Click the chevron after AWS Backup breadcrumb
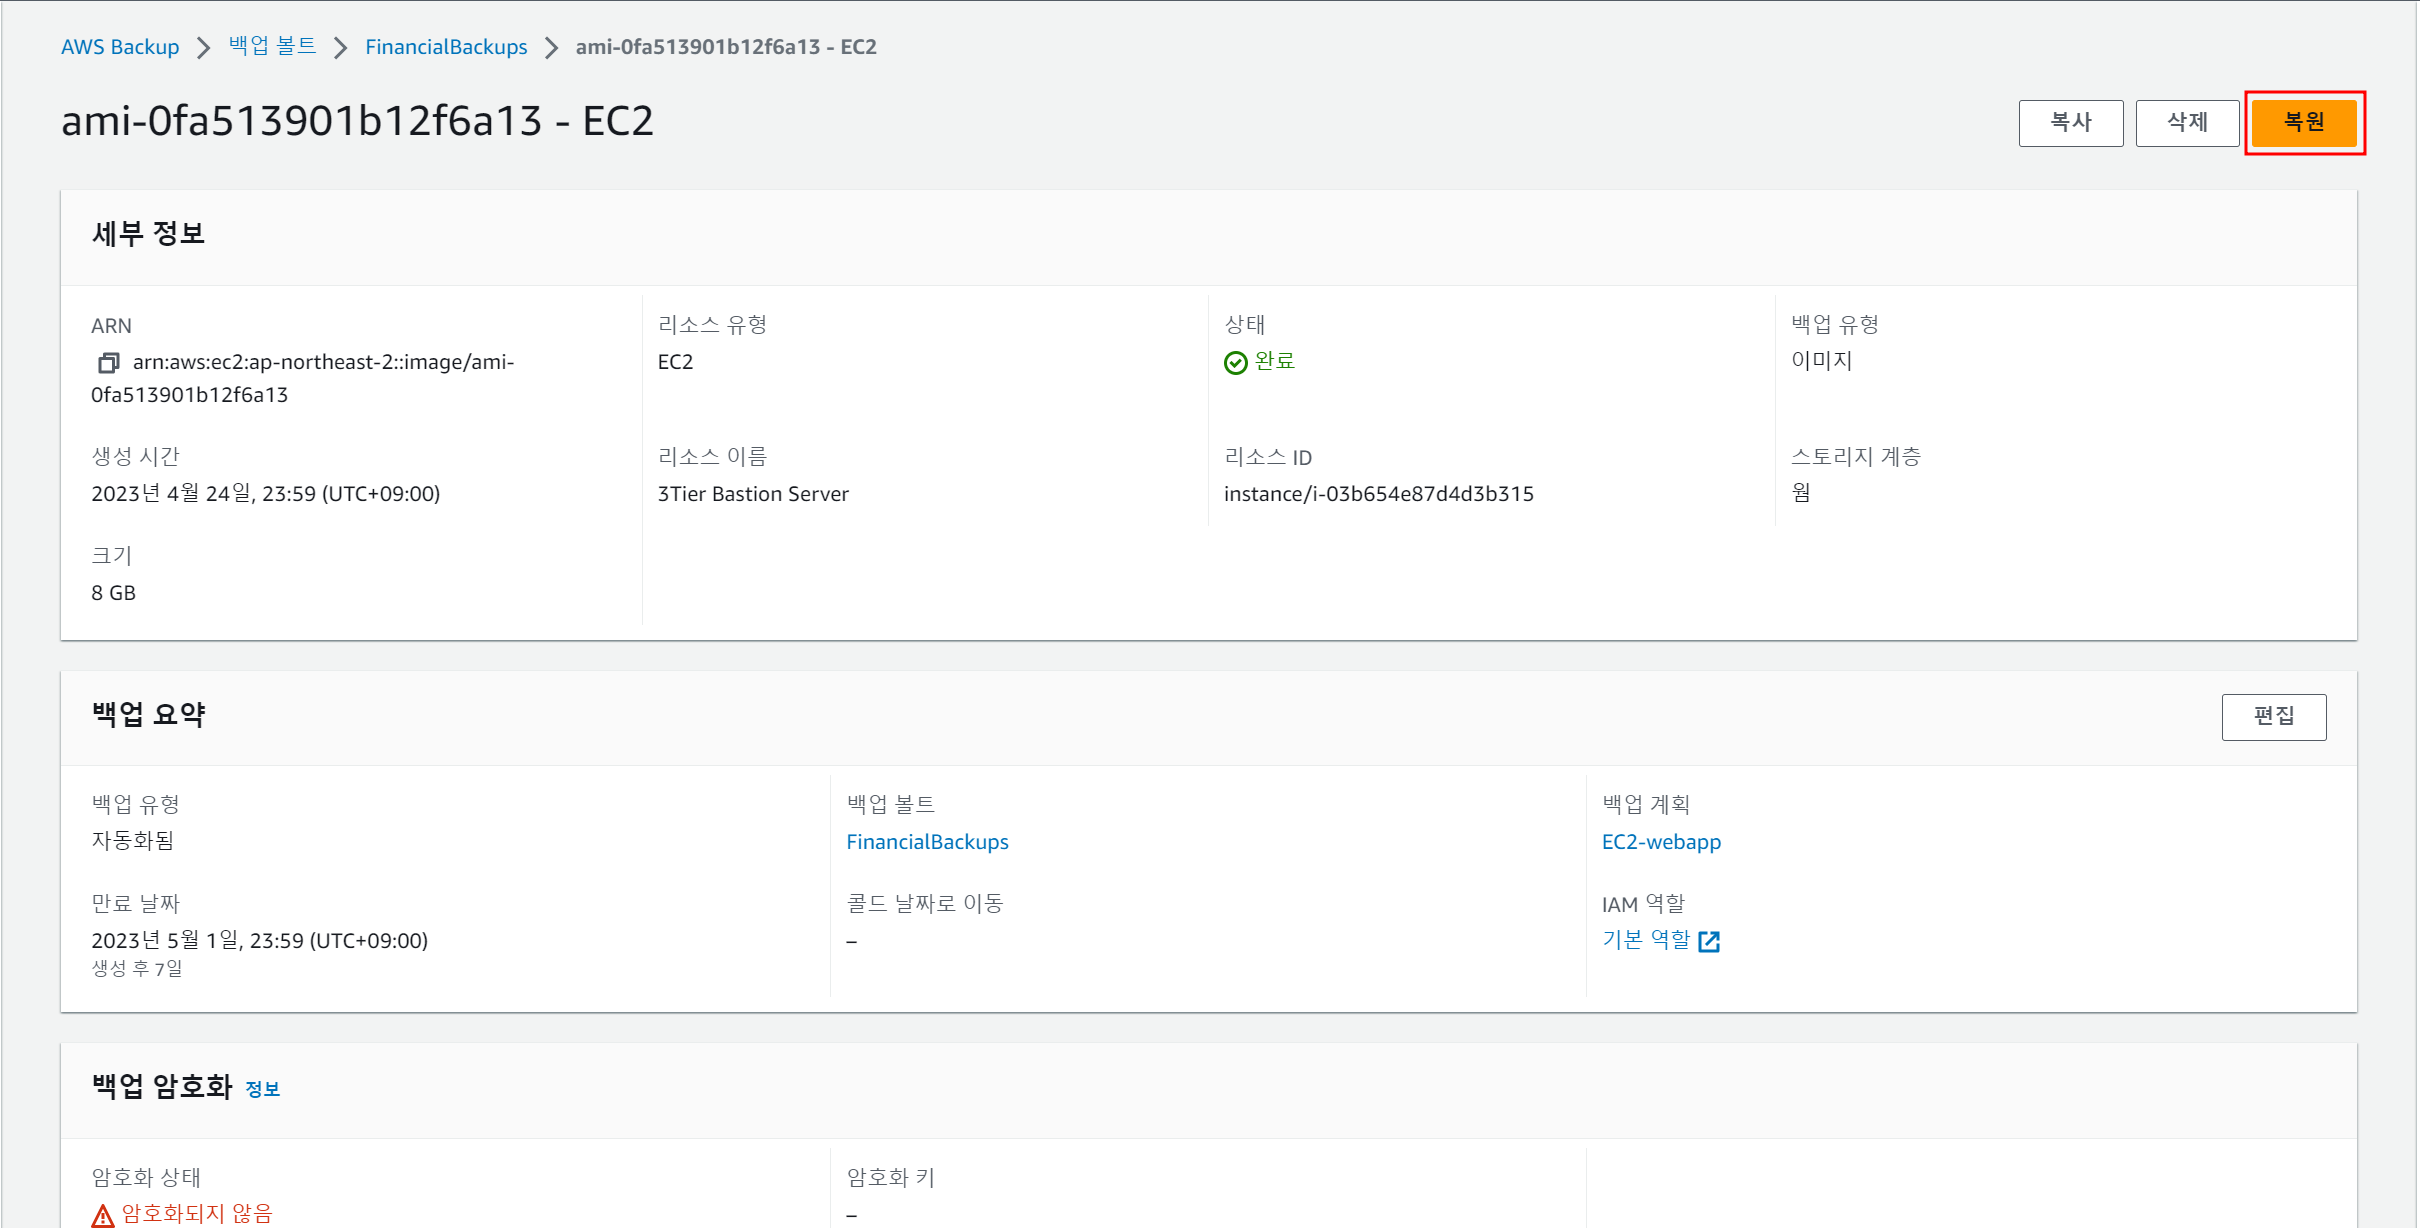Screen dimensions: 2420x1228 [x=204, y=47]
